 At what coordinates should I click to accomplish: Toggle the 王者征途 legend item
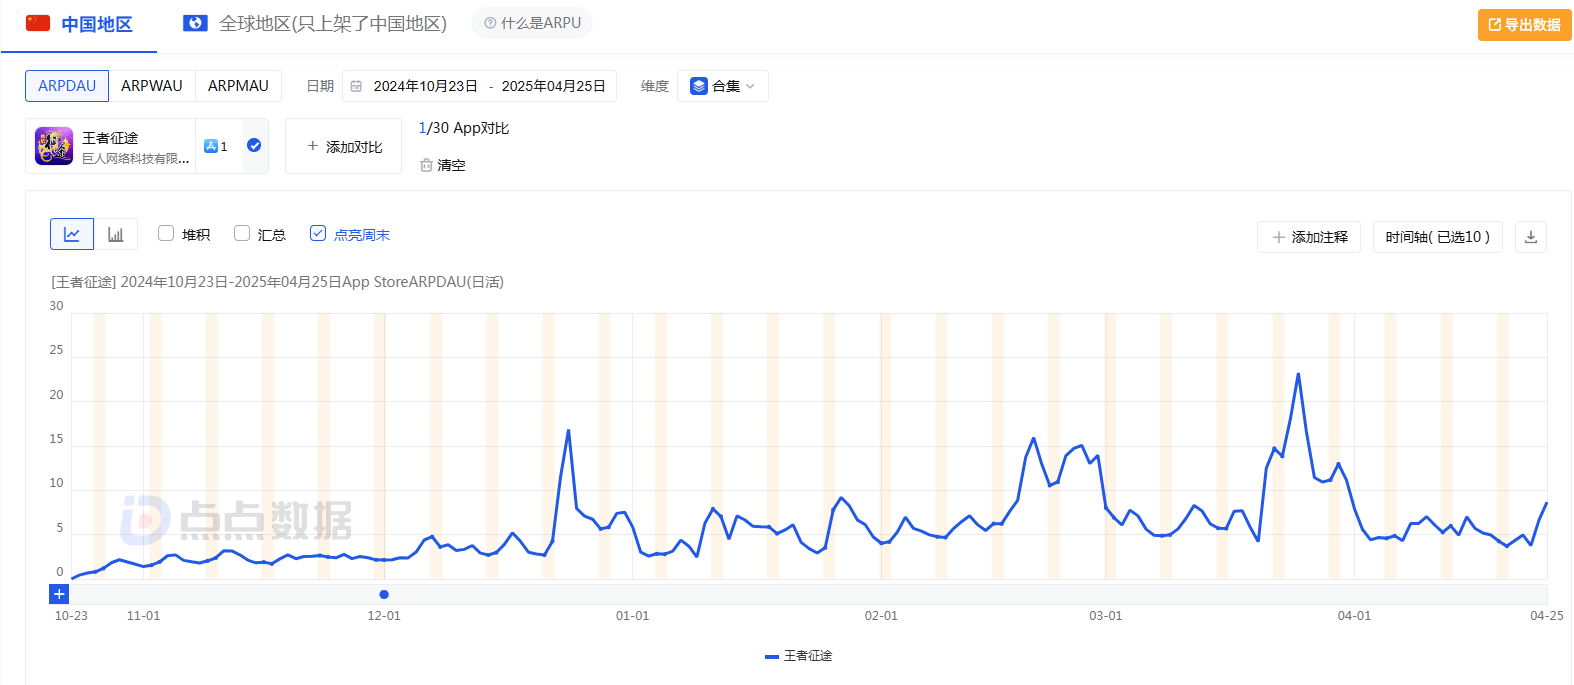pos(798,656)
